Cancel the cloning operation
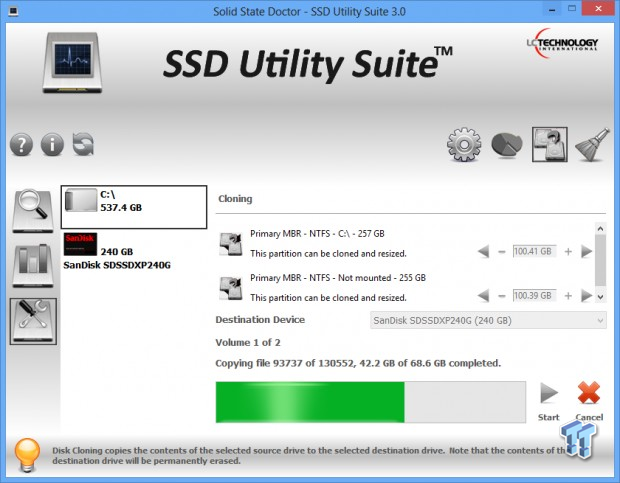 pyautogui.click(x=589, y=402)
